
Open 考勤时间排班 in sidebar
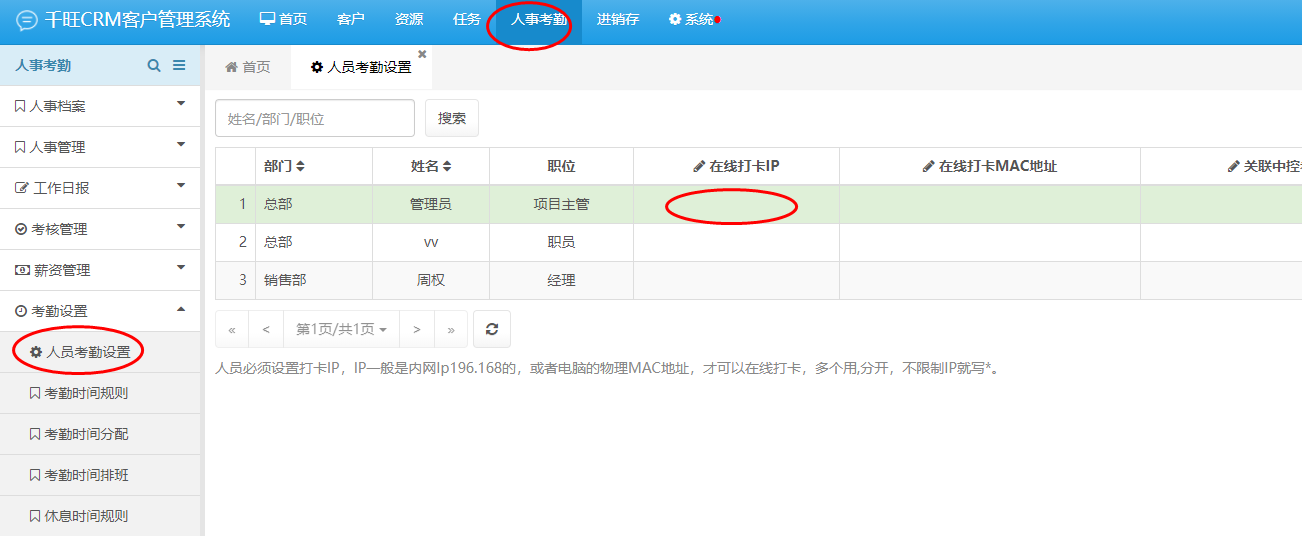[100, 475]
